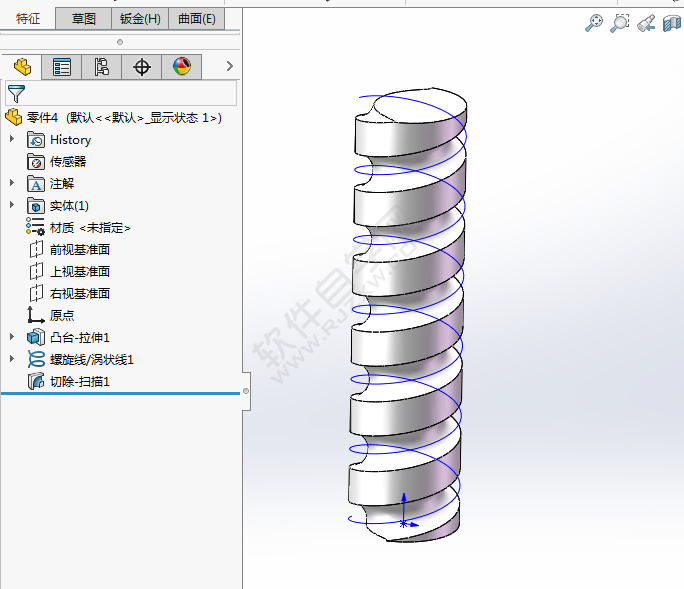
Task: Click the swept cut feature icon
Action: click(36, 381)
